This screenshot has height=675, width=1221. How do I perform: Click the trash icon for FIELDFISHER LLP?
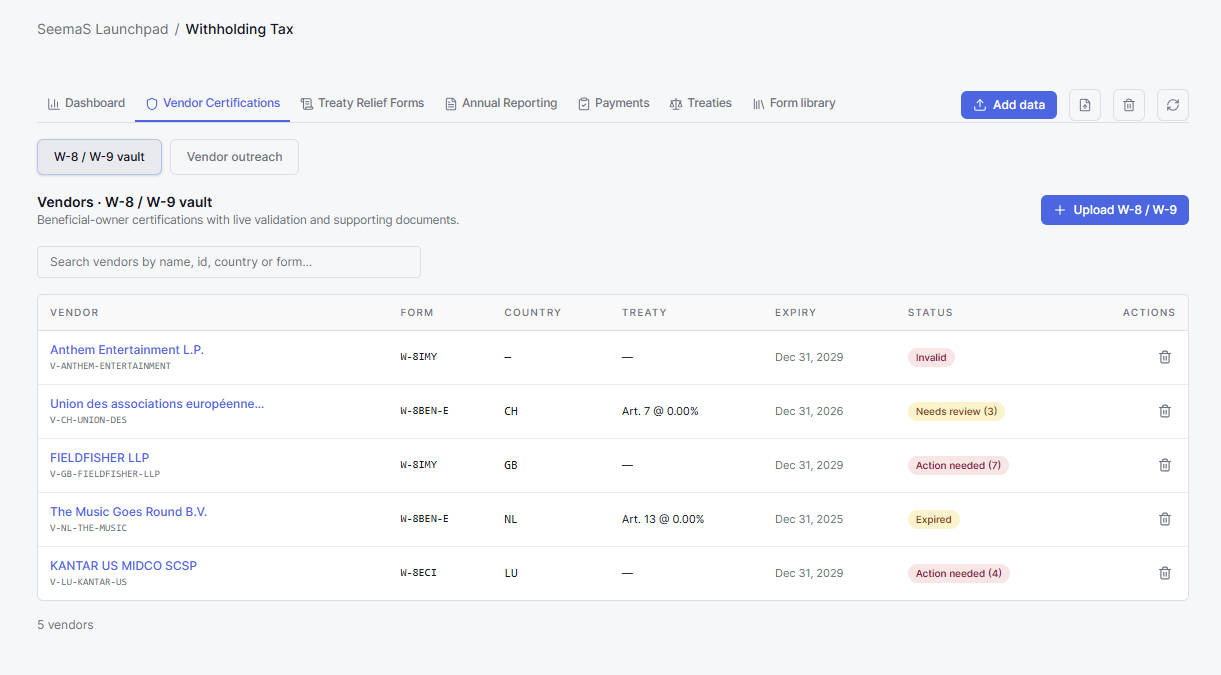(1164, 465)
